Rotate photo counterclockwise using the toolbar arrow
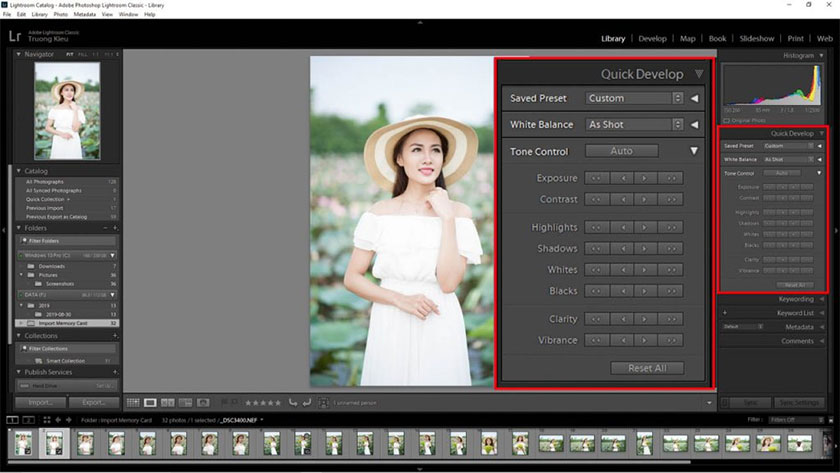The width and height of the screenshot is (840, 473). (x=293, y=402)
